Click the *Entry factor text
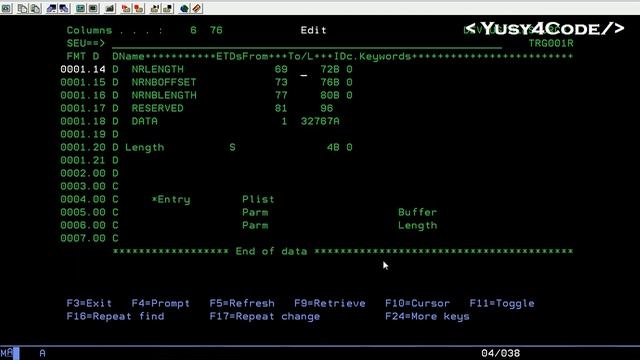Screen dimensions: 640x360 pyautogui.click(x=171, y=200)
